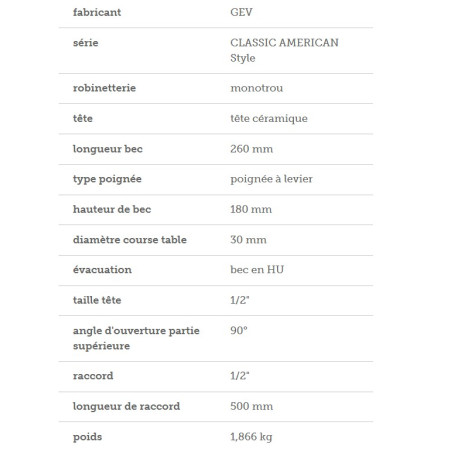Select the '30 mm' value

(x=248, y=240)
